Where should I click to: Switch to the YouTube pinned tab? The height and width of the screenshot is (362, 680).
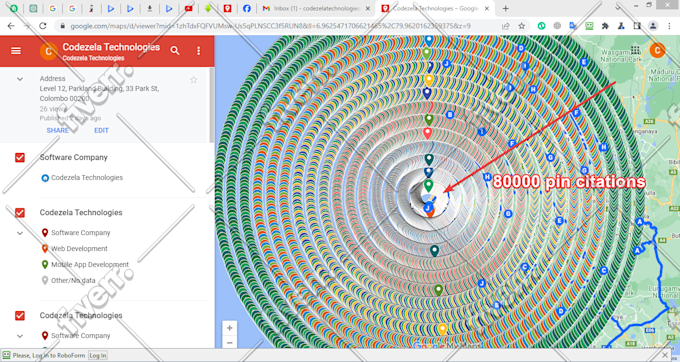[189, 8]
